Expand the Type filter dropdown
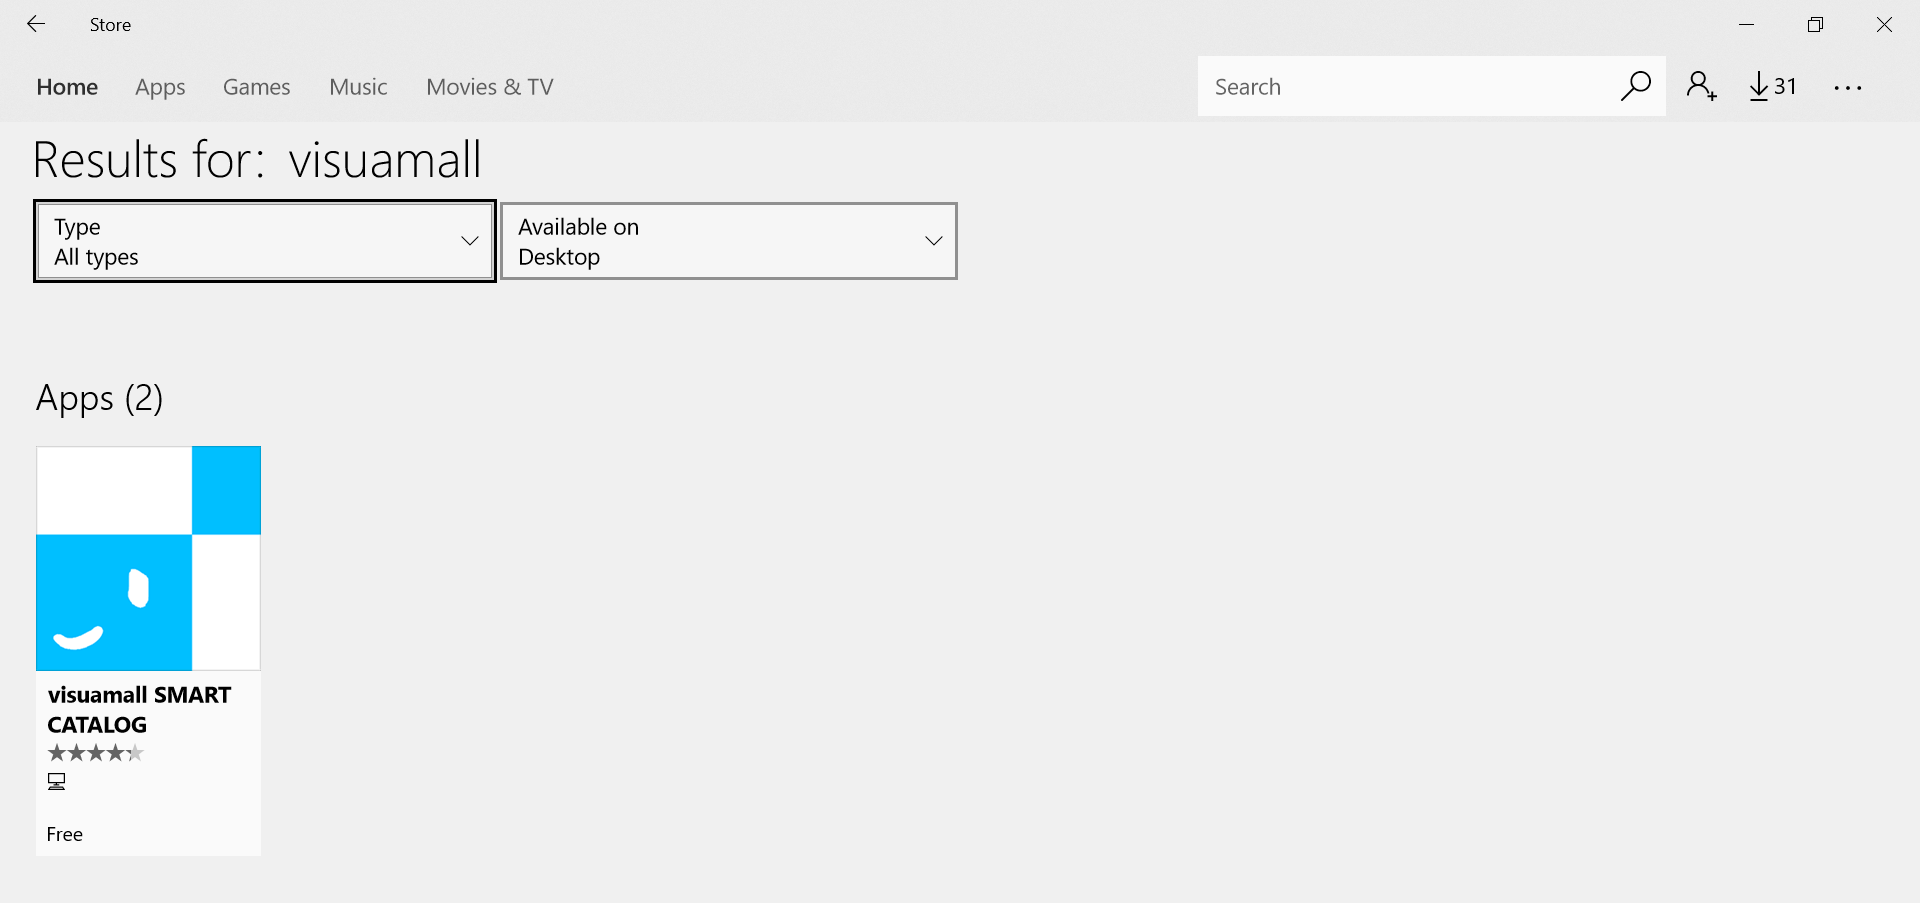The height and width of the screenshot is (903, 1920). tap(265, 242)
